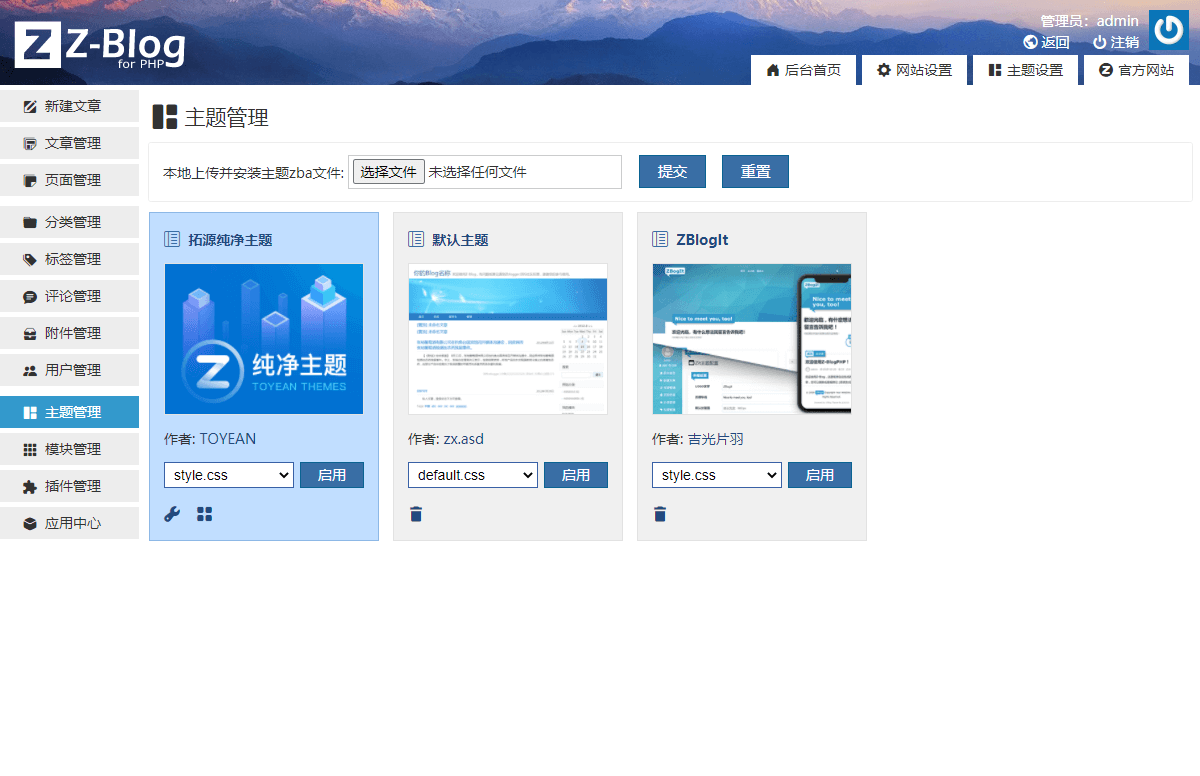Open 评论管理 panel
Screen dimensions: 1200x776
point(70,295)
